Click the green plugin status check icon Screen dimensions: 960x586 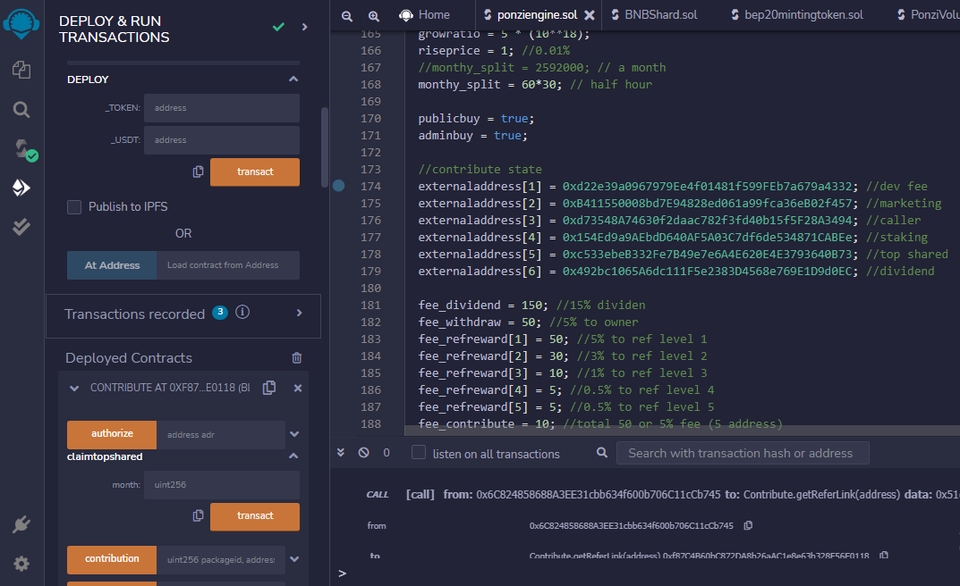coord(279,27)
